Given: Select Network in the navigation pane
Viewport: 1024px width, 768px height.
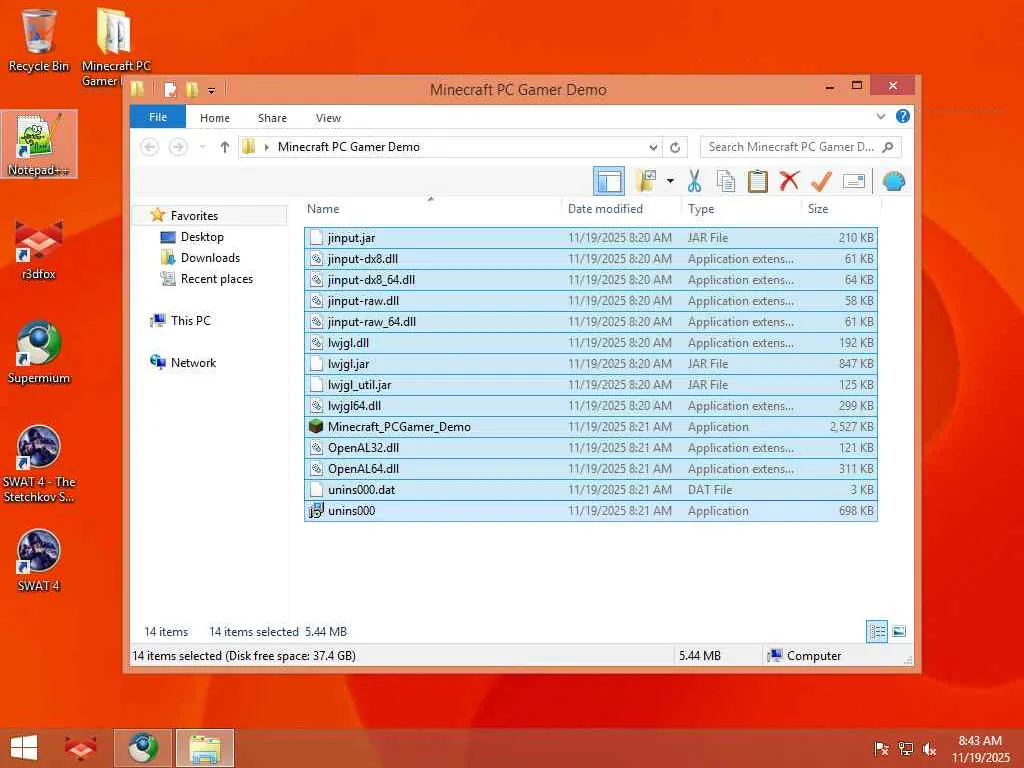Looking at the screenshot, I should pos(193,362).
